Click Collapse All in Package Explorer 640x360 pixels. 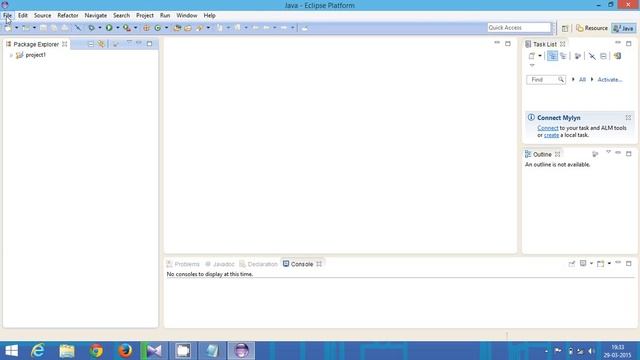(91, 44)
